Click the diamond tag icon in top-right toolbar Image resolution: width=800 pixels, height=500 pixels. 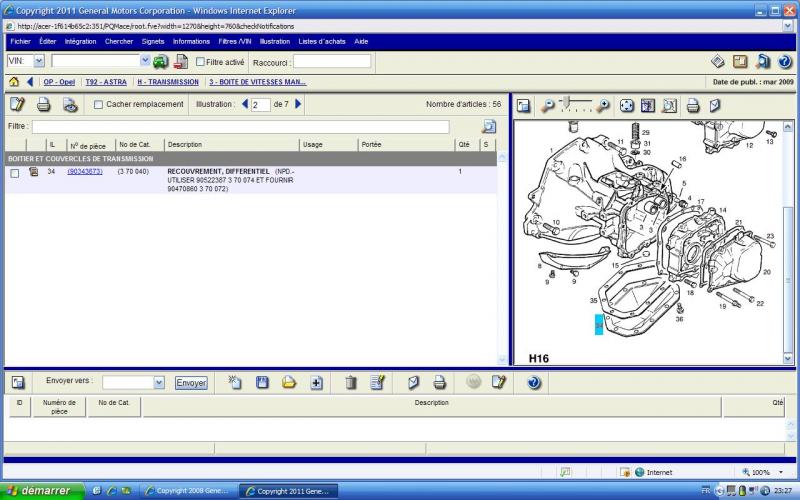pyautogui.click(x=718, y=62)
